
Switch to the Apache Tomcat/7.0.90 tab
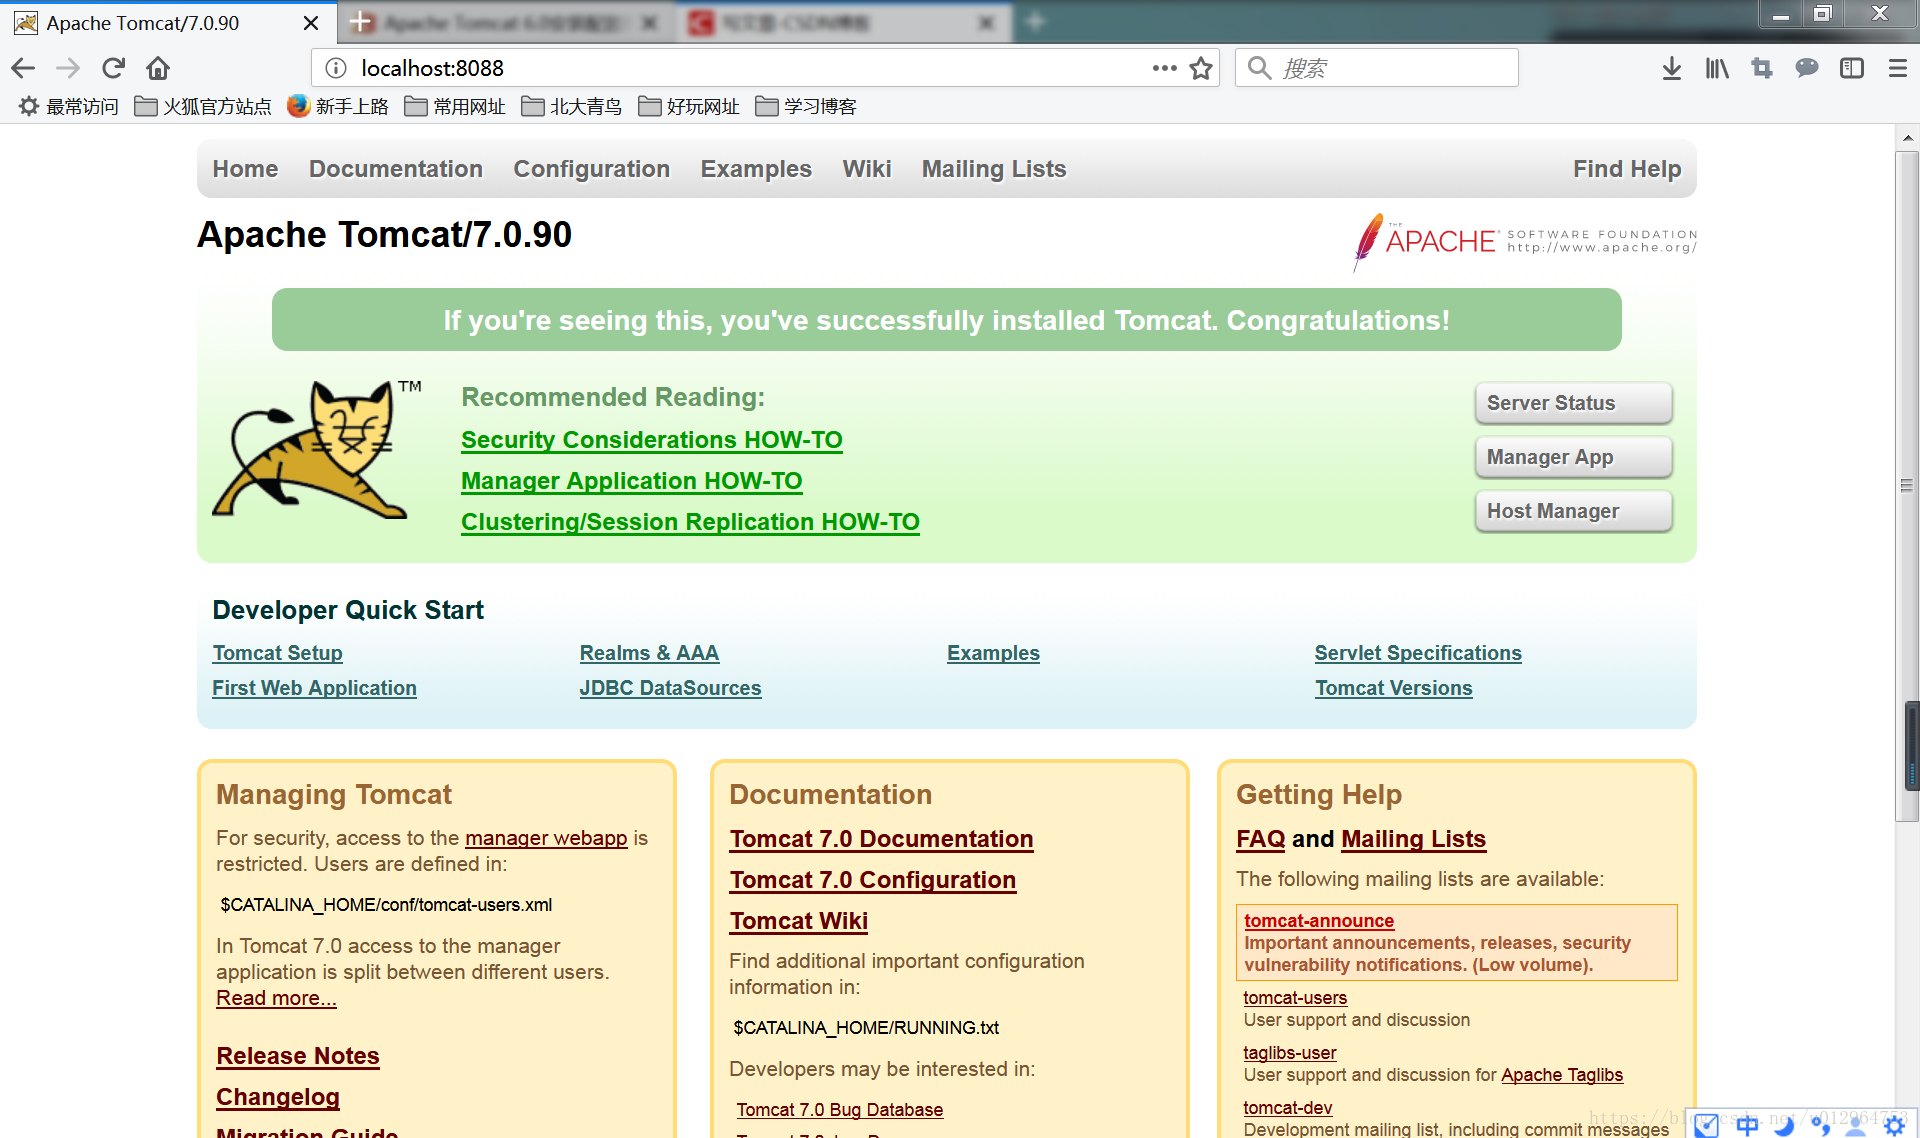[168, 23]
